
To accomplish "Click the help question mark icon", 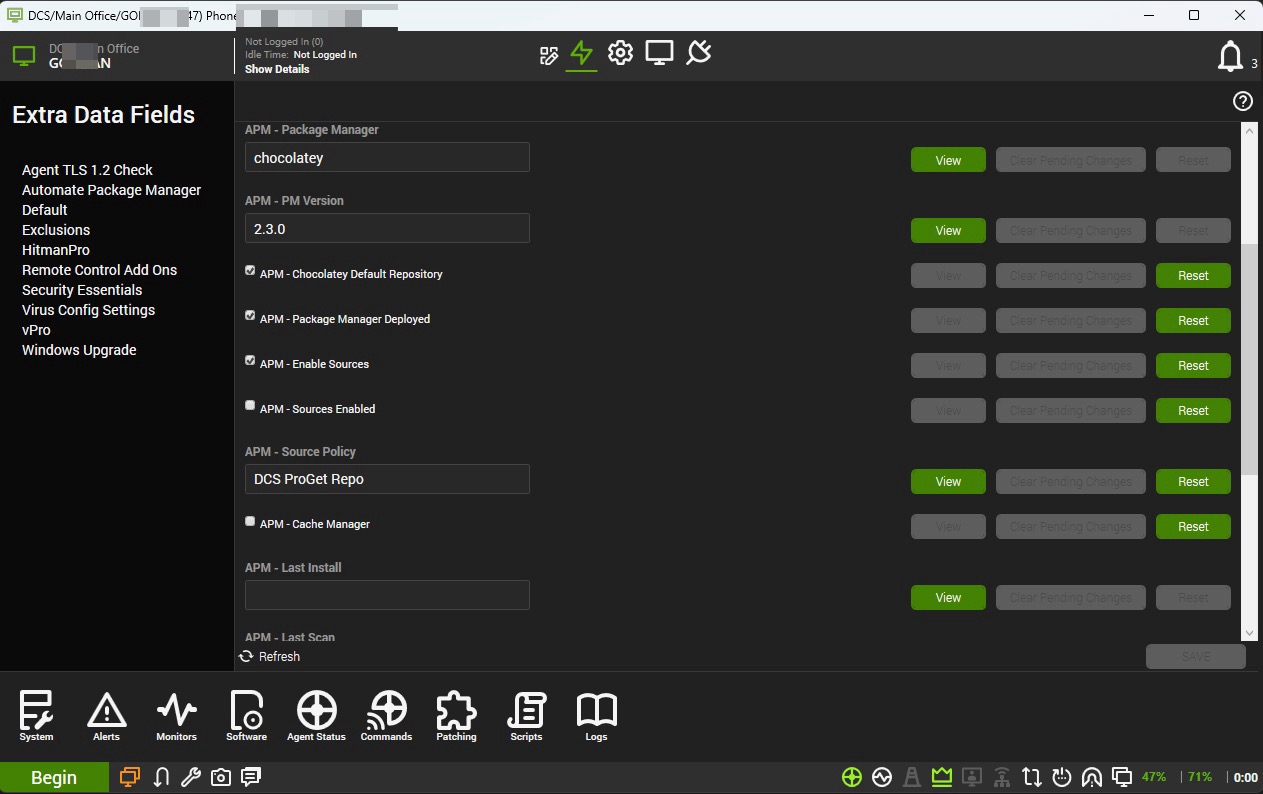I will 1242,101.
